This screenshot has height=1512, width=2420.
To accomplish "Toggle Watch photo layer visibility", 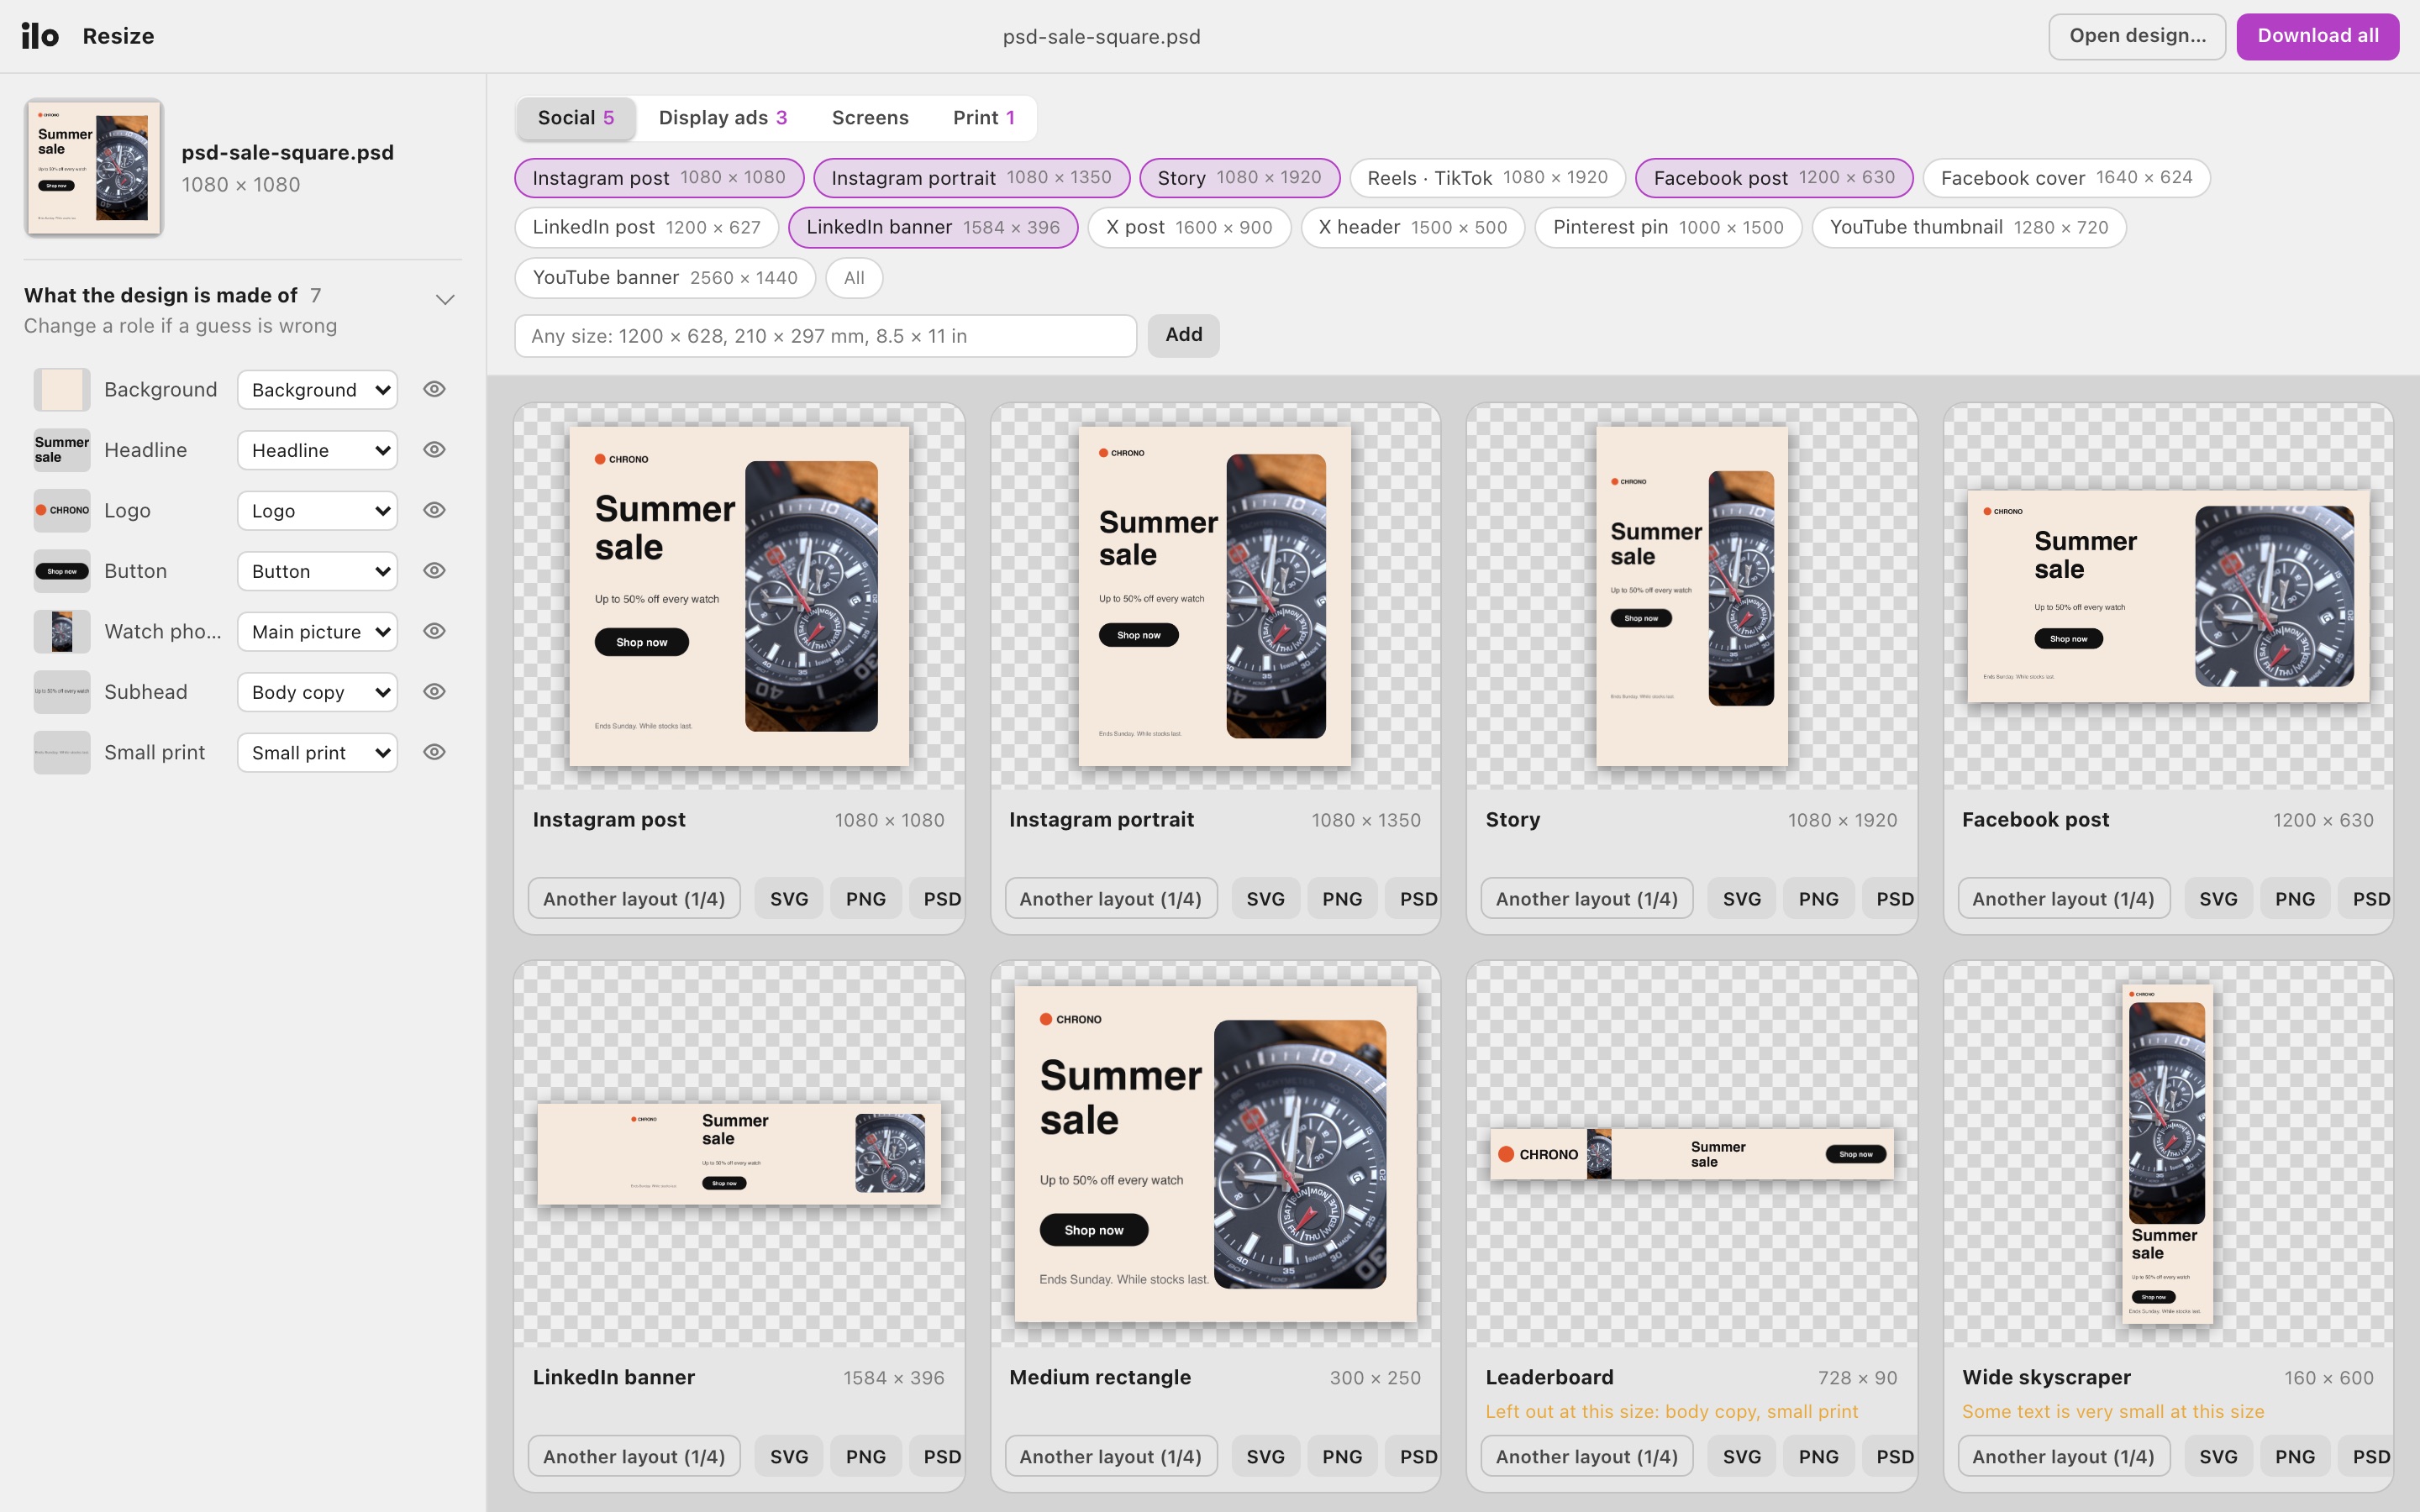I will click(434, 632).
